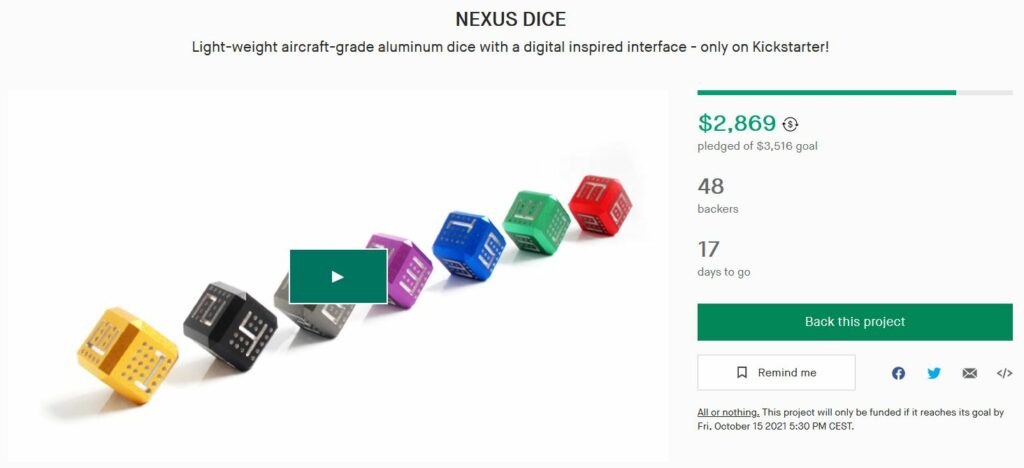Click the red die in the photo

tap(600, 204)
